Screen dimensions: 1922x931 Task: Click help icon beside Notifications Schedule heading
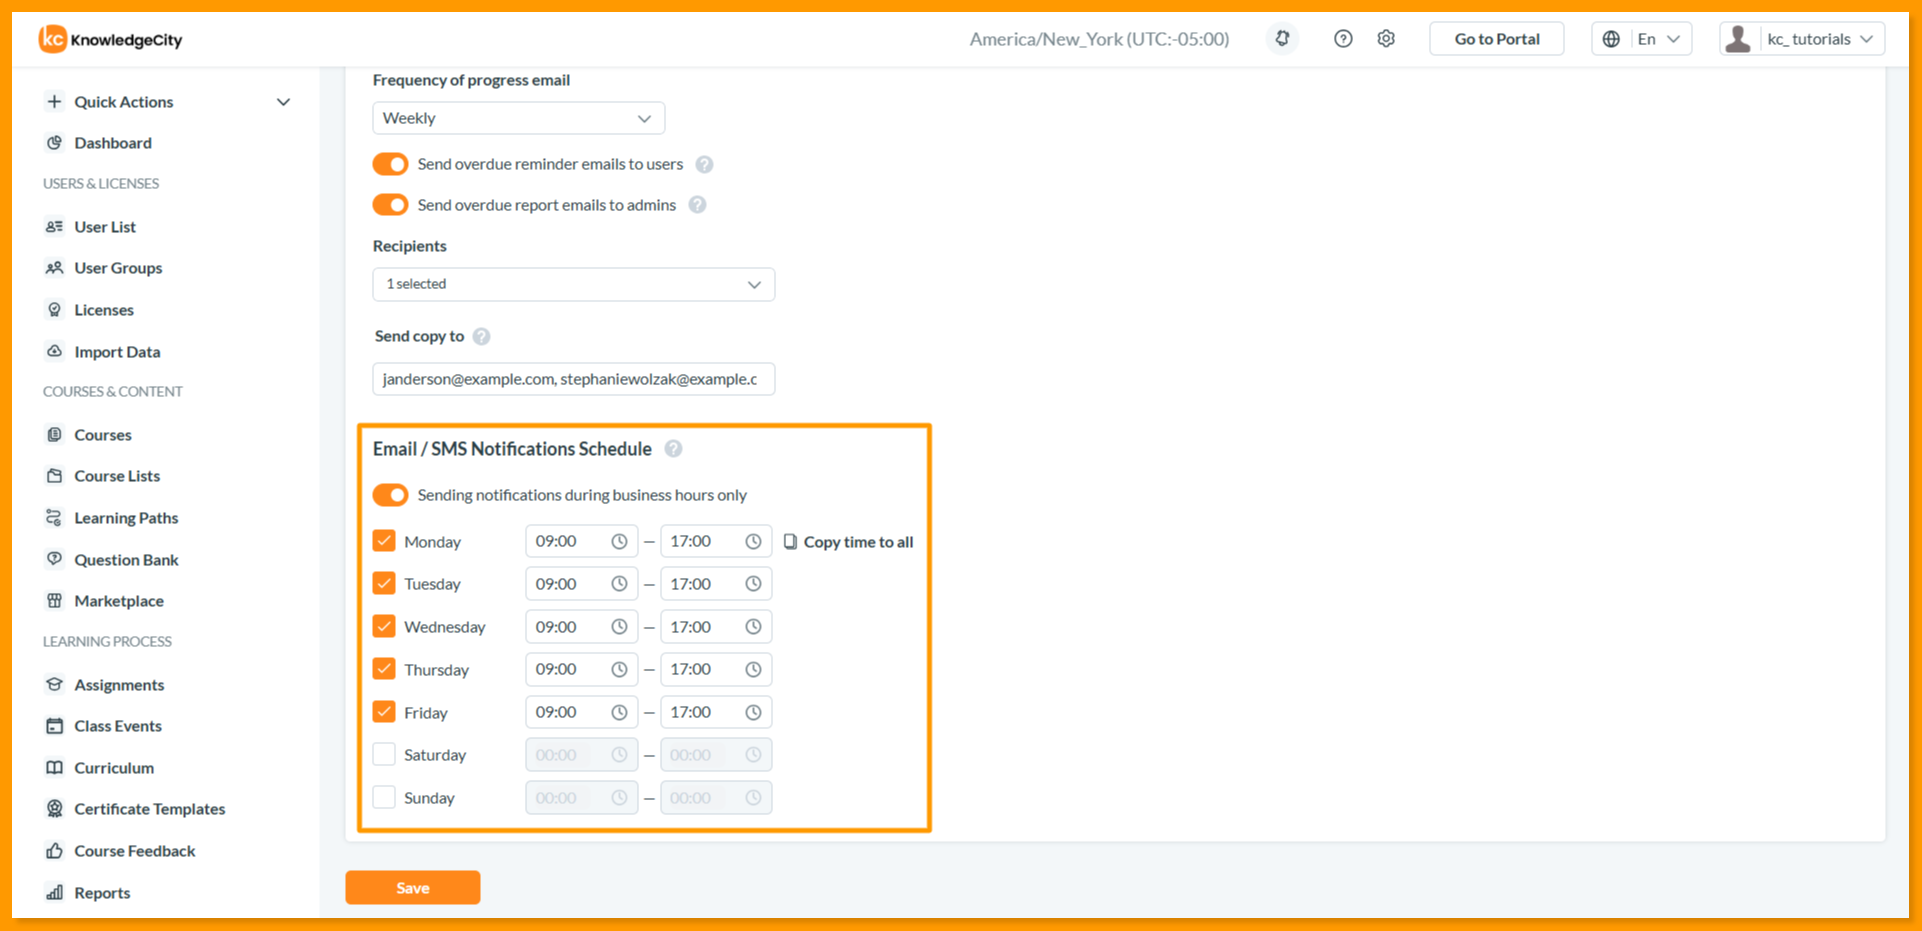pos(673,449)
